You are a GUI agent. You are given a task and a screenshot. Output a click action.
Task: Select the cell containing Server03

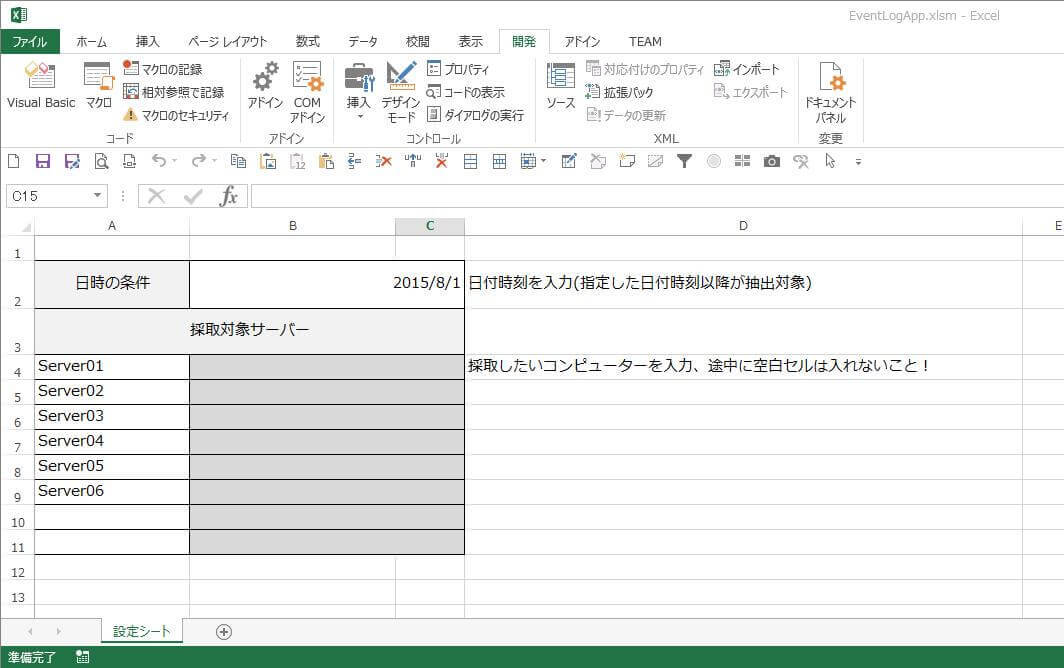(111, 416)
